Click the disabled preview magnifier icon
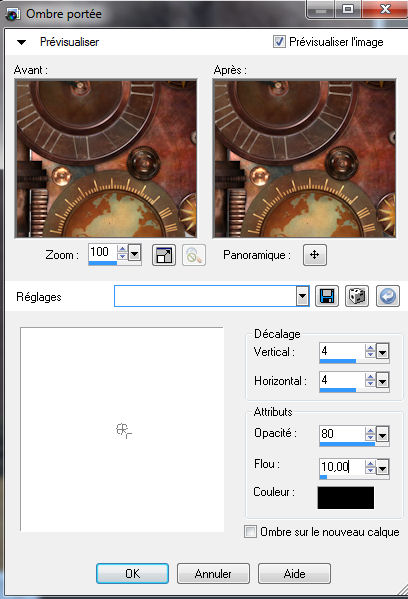This screenshot has width=408, height=599. (x=194, y=255)
